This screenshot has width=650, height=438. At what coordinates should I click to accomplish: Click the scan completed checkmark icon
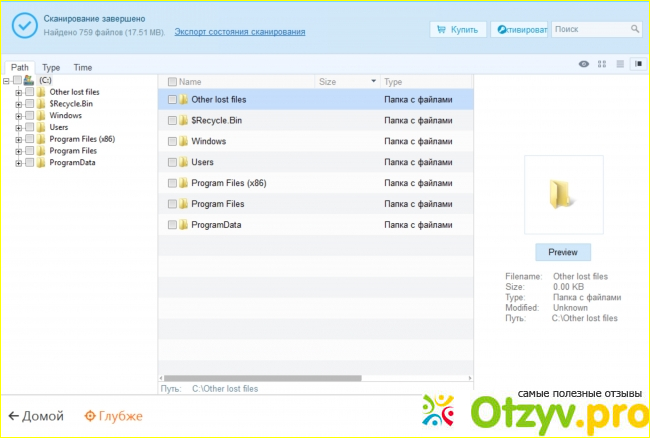21,24
